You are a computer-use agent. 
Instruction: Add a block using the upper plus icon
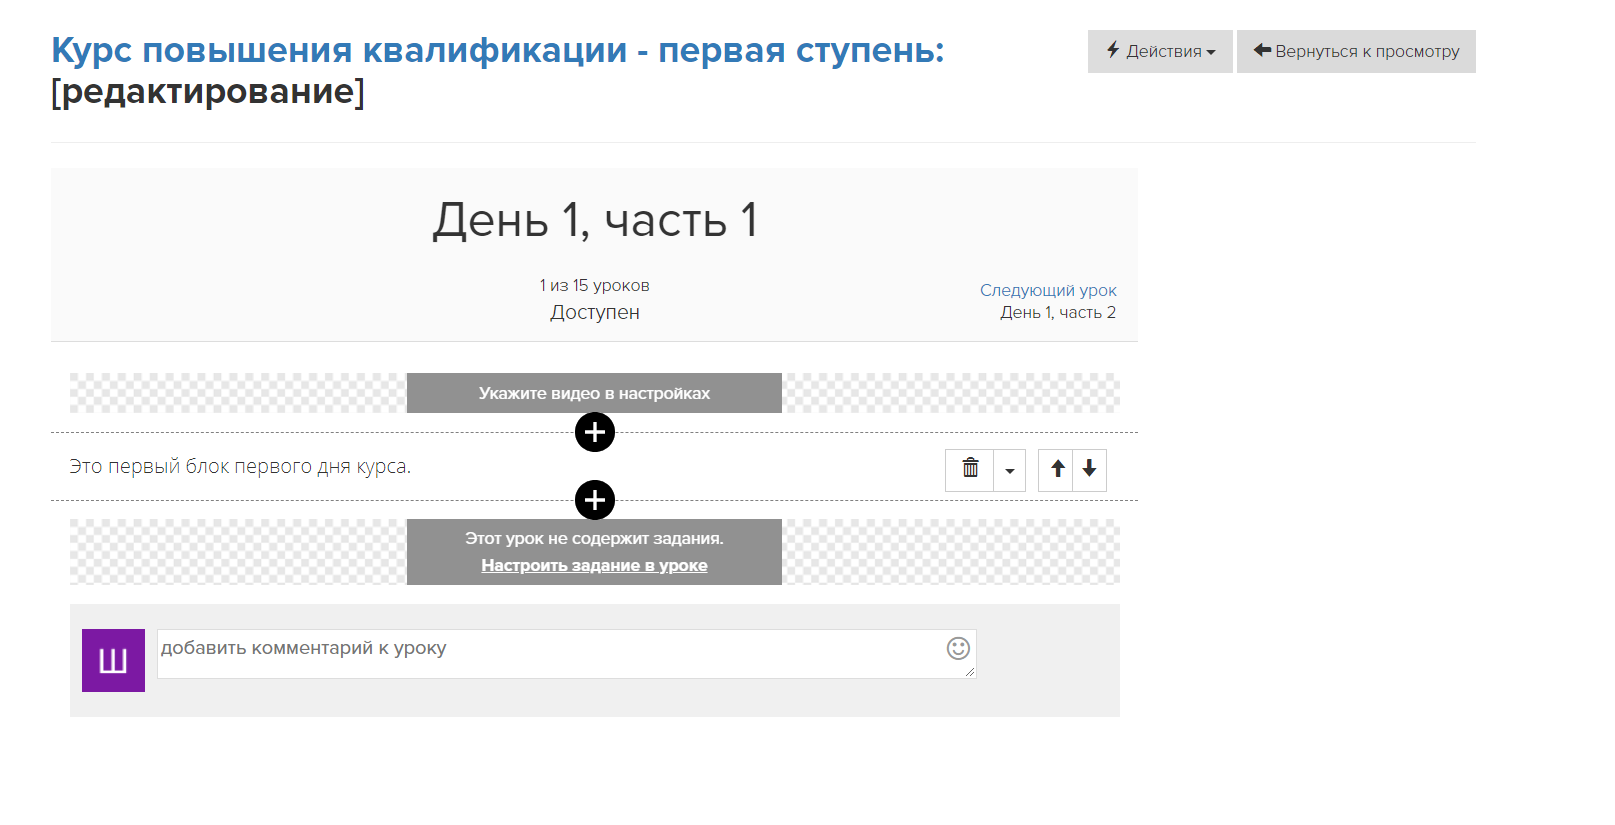595,432
